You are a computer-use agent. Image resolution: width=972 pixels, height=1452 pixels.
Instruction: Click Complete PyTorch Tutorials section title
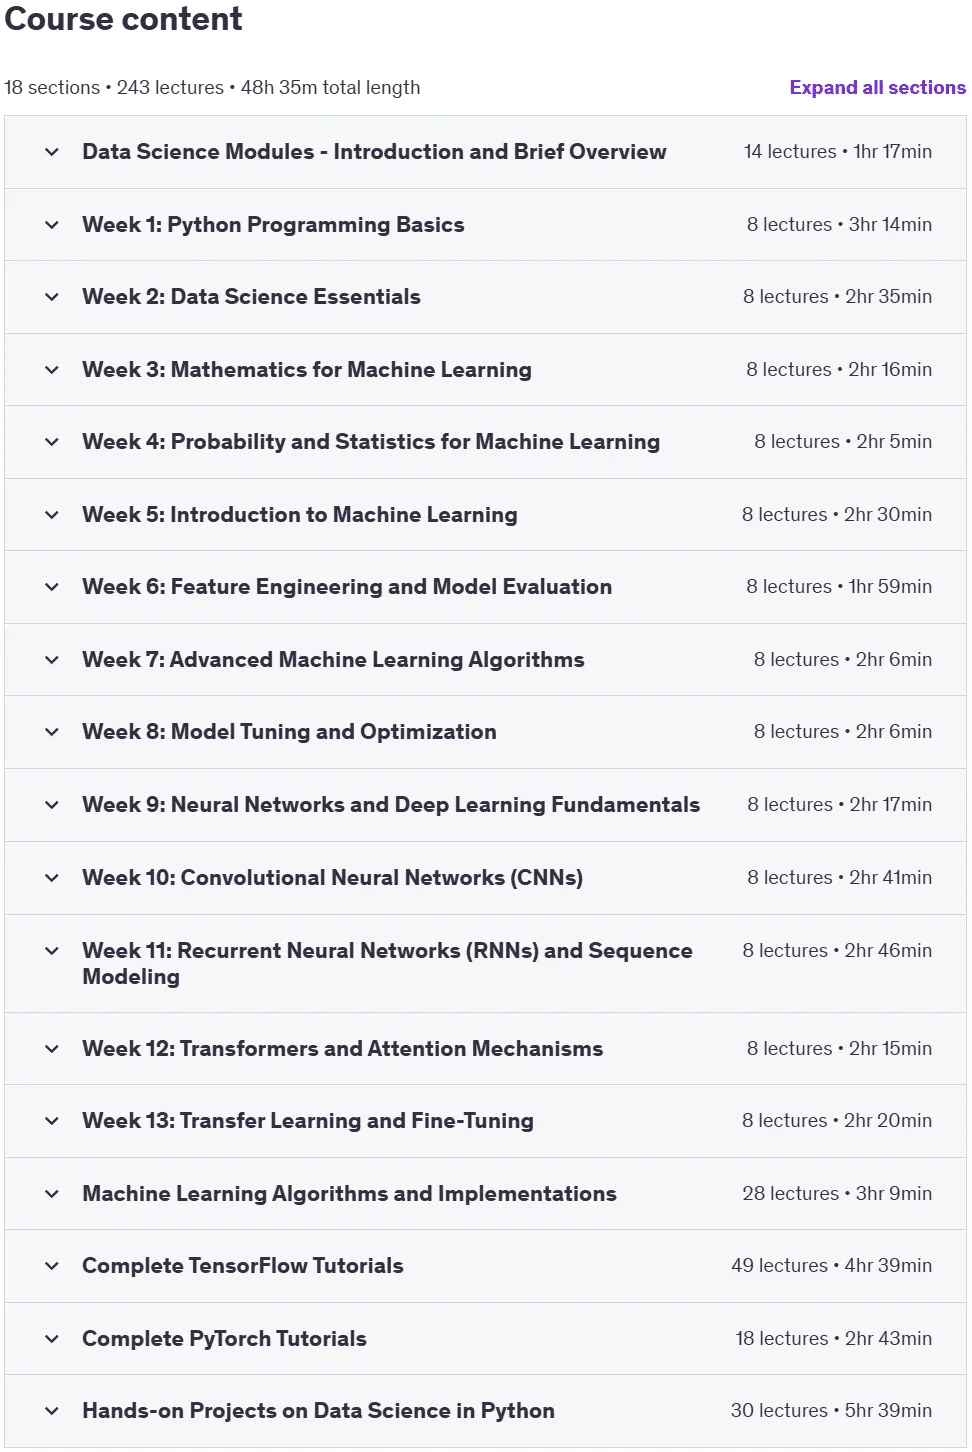224,1339
